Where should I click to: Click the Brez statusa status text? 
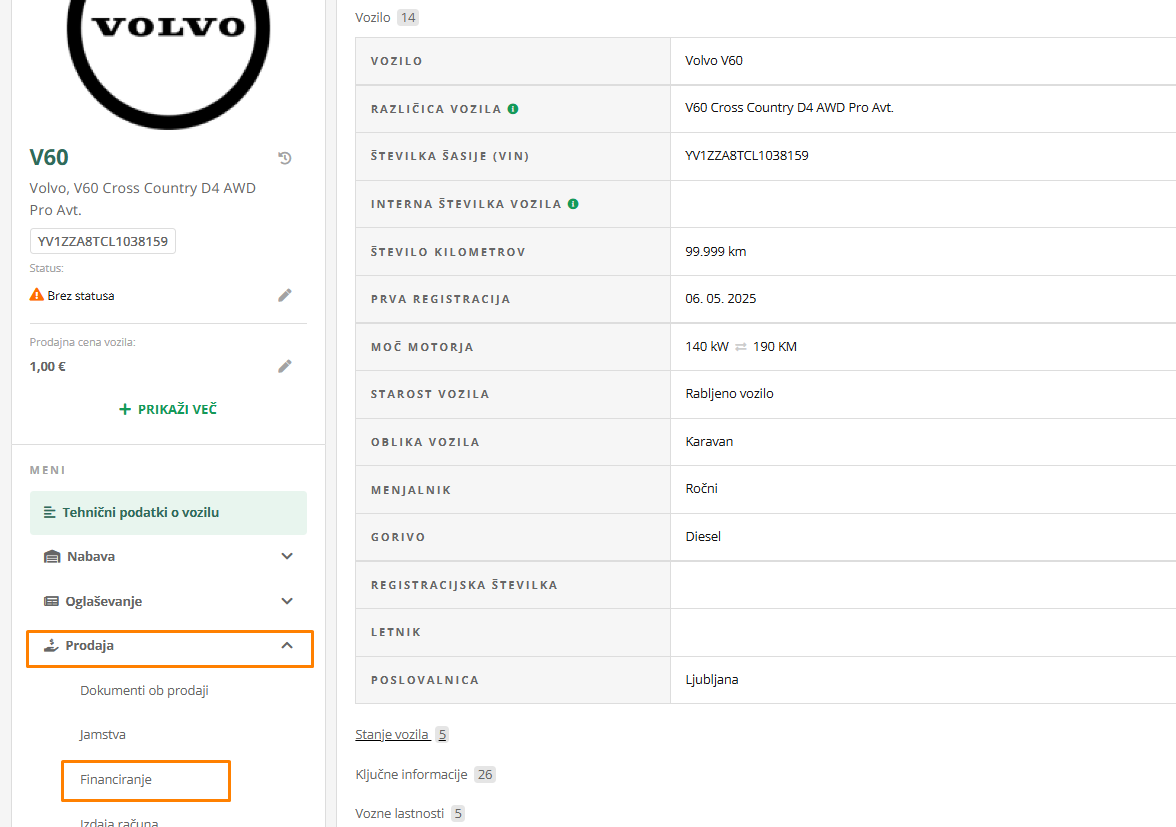pyautogui.click(x=81, y=295)
